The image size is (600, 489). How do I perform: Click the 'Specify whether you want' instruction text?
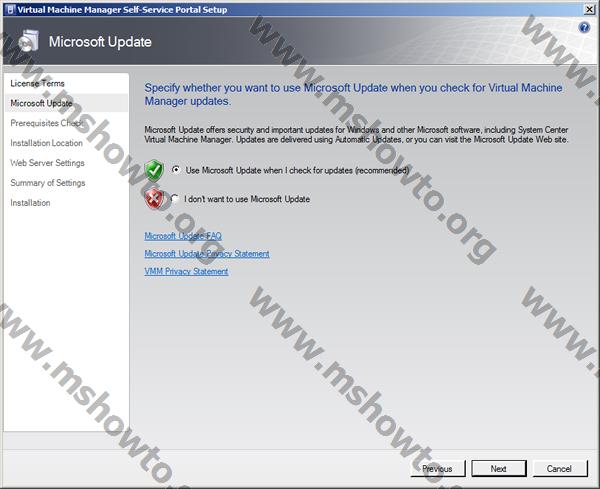coord(353,95)
